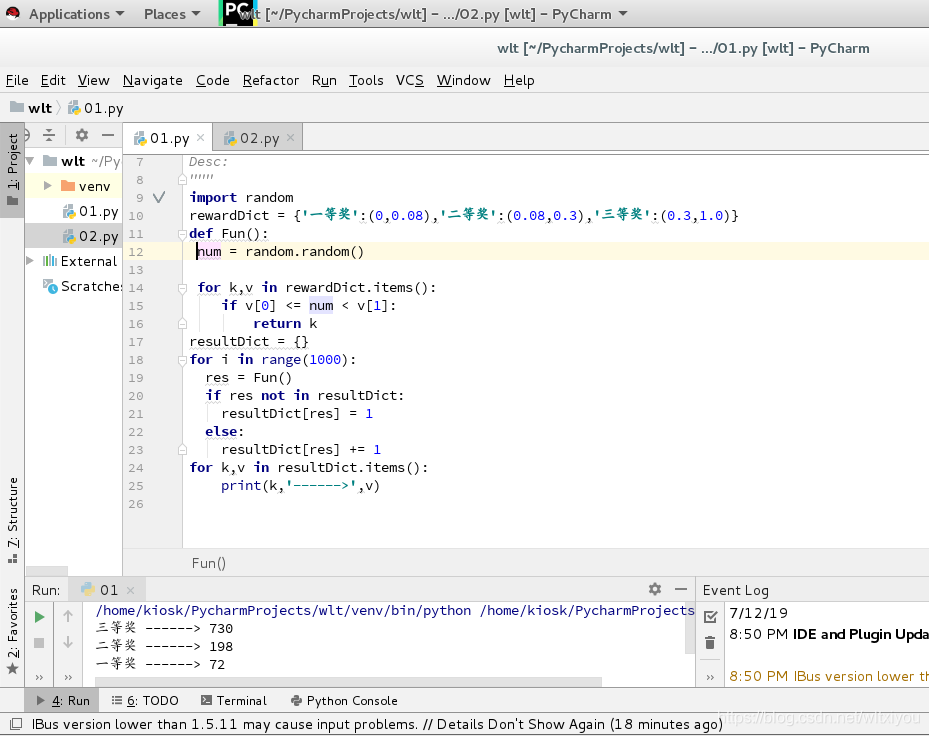Open Project panel settings gear
The image size is (929, 736).
pyautogui.click(x=82, y=135)
